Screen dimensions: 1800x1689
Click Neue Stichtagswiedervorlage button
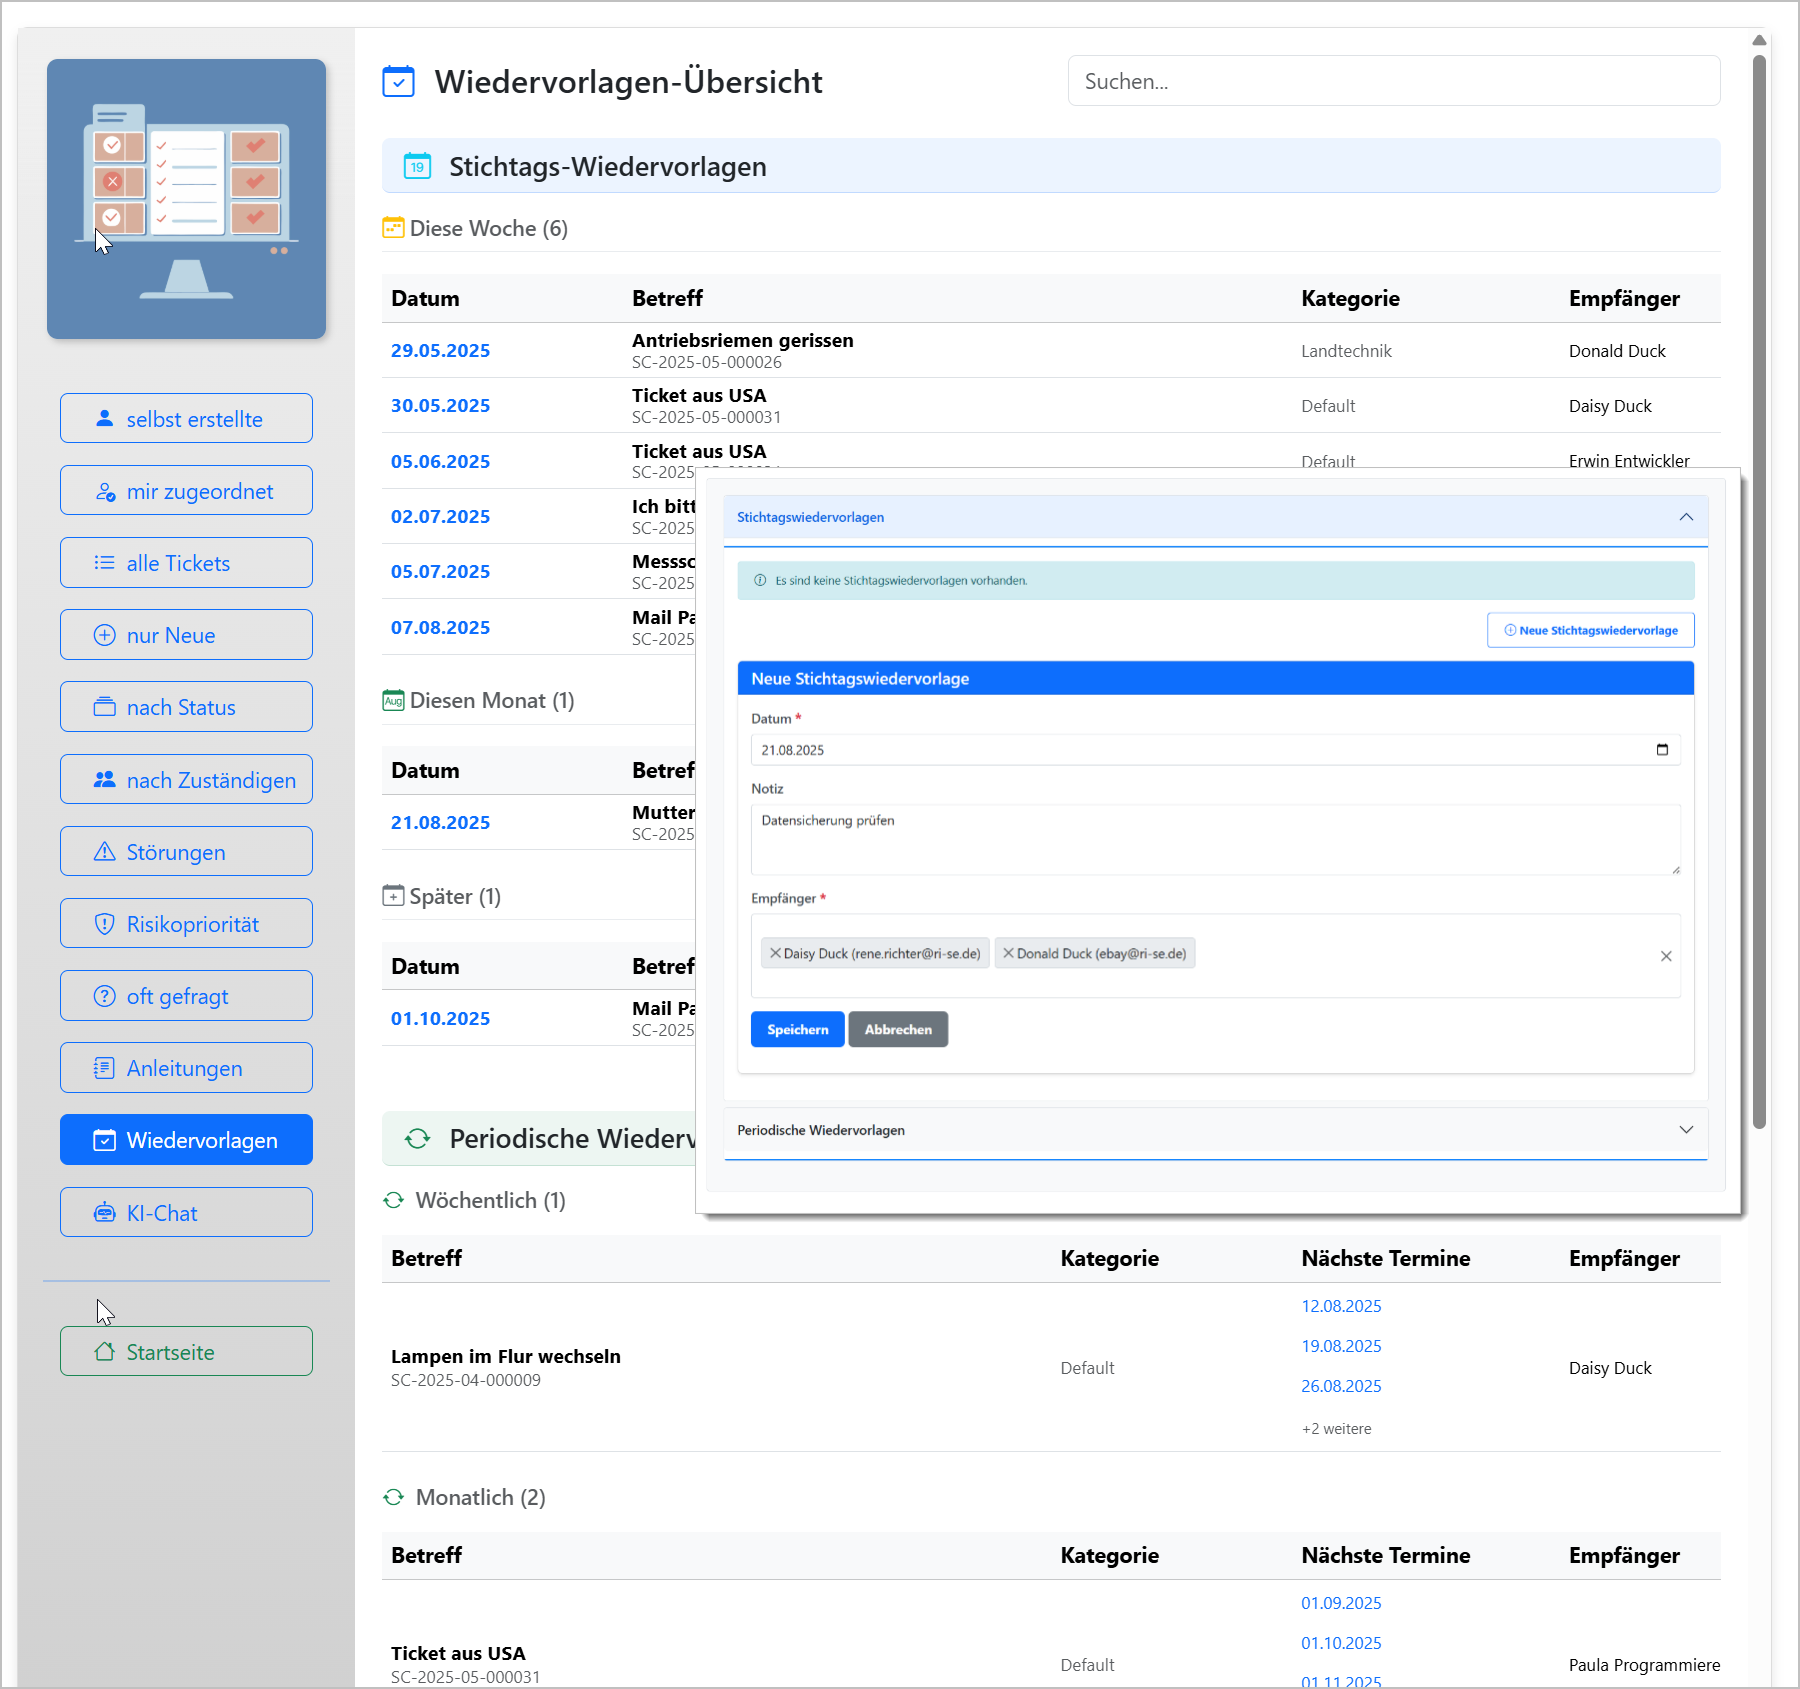(1590, 630)
